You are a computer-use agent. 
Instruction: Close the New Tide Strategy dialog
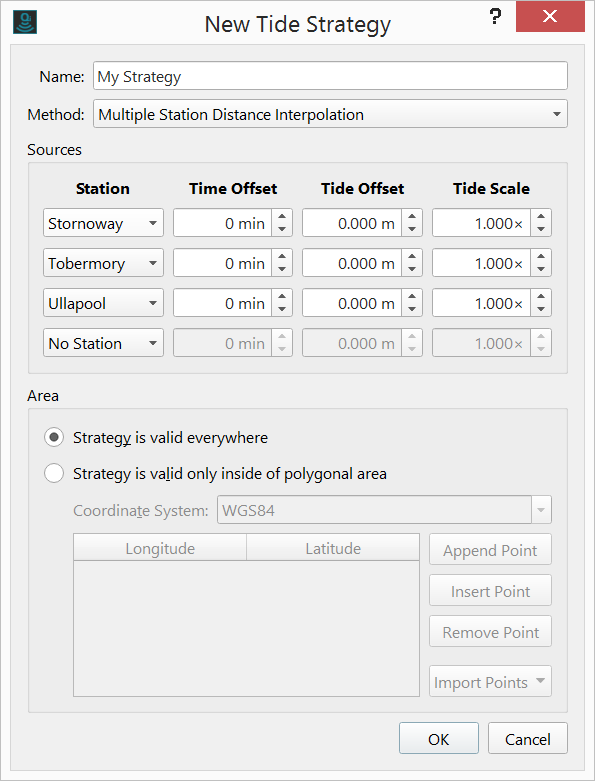pyautogui.click(x=550, y=16)
